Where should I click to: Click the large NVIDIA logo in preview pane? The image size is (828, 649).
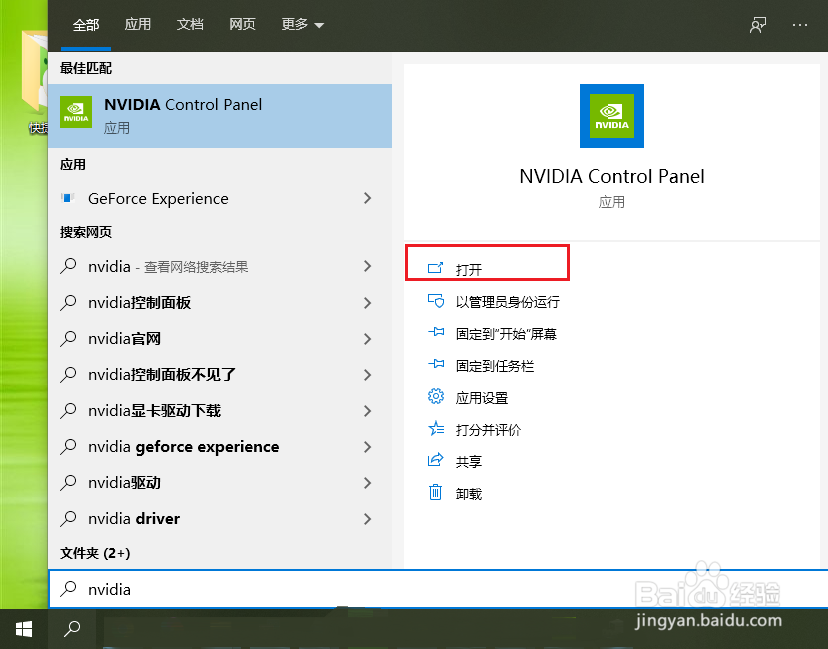click(611, 115)
